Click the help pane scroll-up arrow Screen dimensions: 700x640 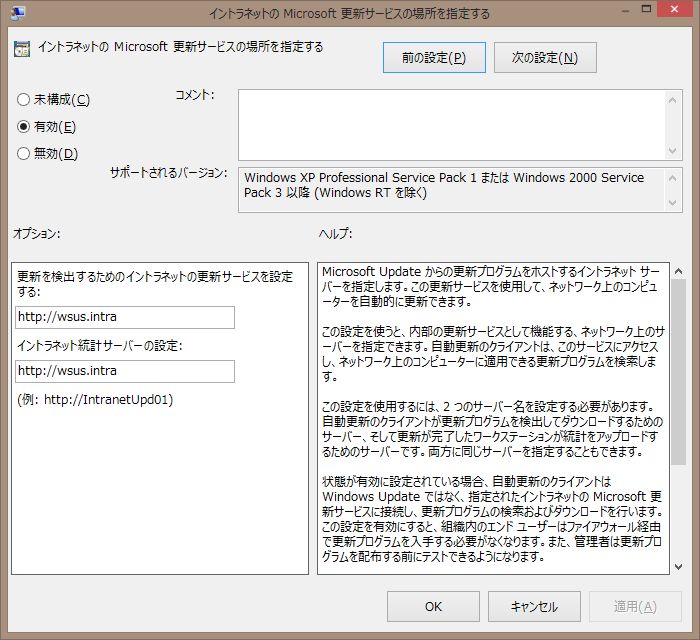point(679,271)
